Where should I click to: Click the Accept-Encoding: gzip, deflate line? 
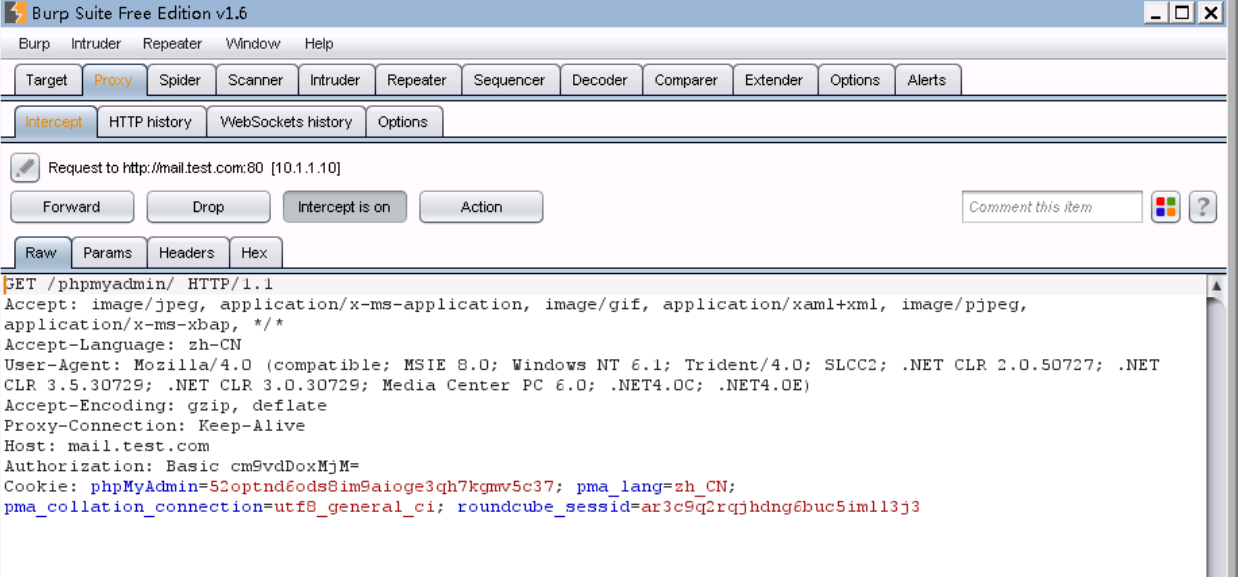point(165,406)
